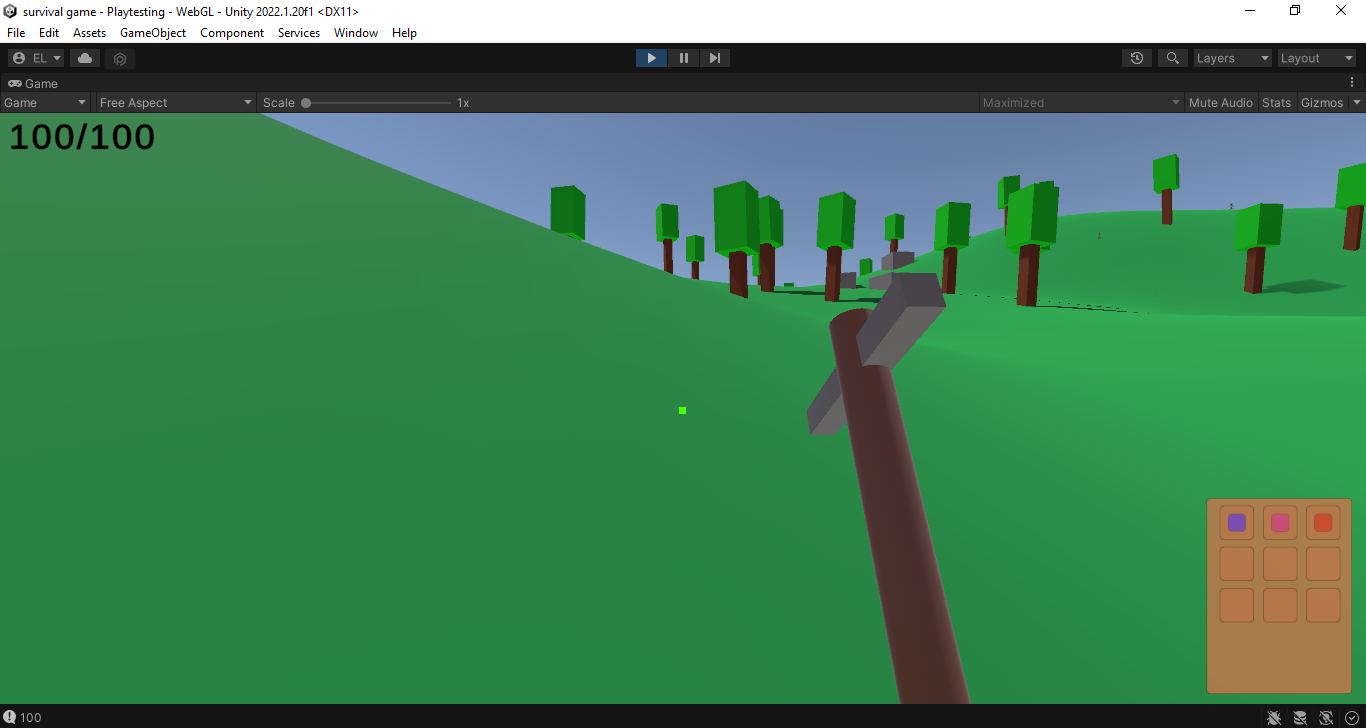Toggle Mute Audio in the Game view
Viewport: 1366px width, 728px height.
click(1220, 101)
